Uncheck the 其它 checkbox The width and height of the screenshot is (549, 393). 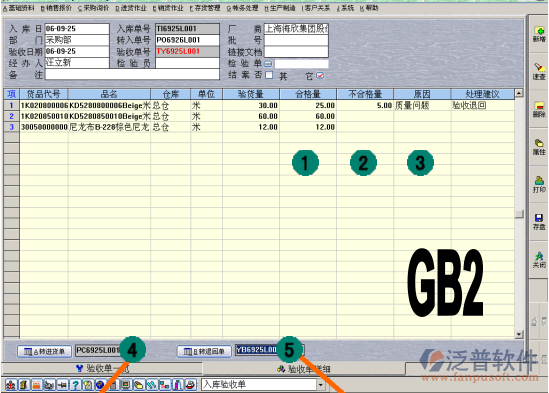[320, 75]
